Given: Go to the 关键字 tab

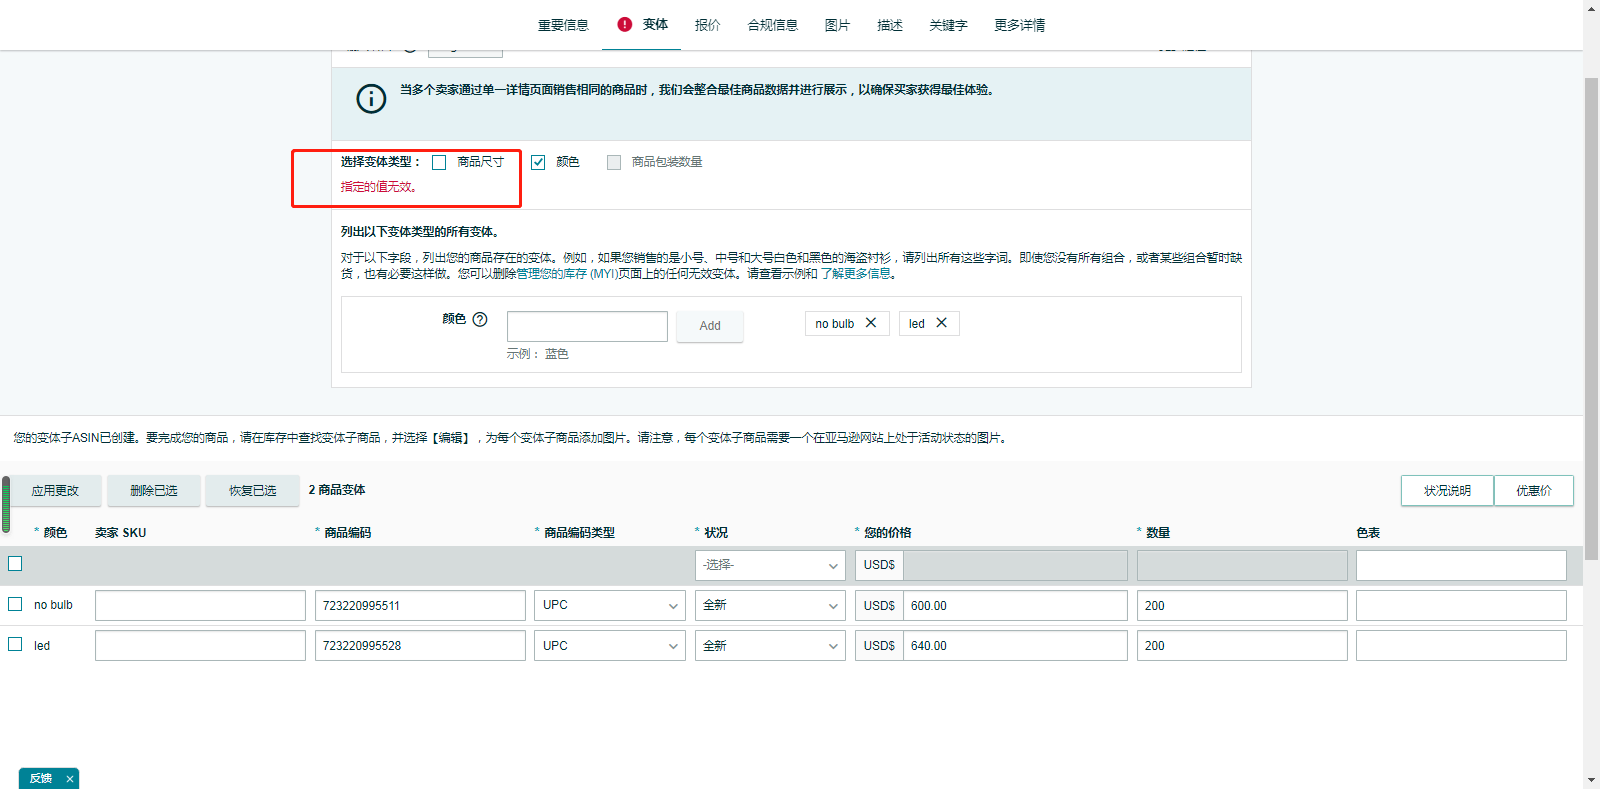Looking at the screenshot, I should [948, 25].
